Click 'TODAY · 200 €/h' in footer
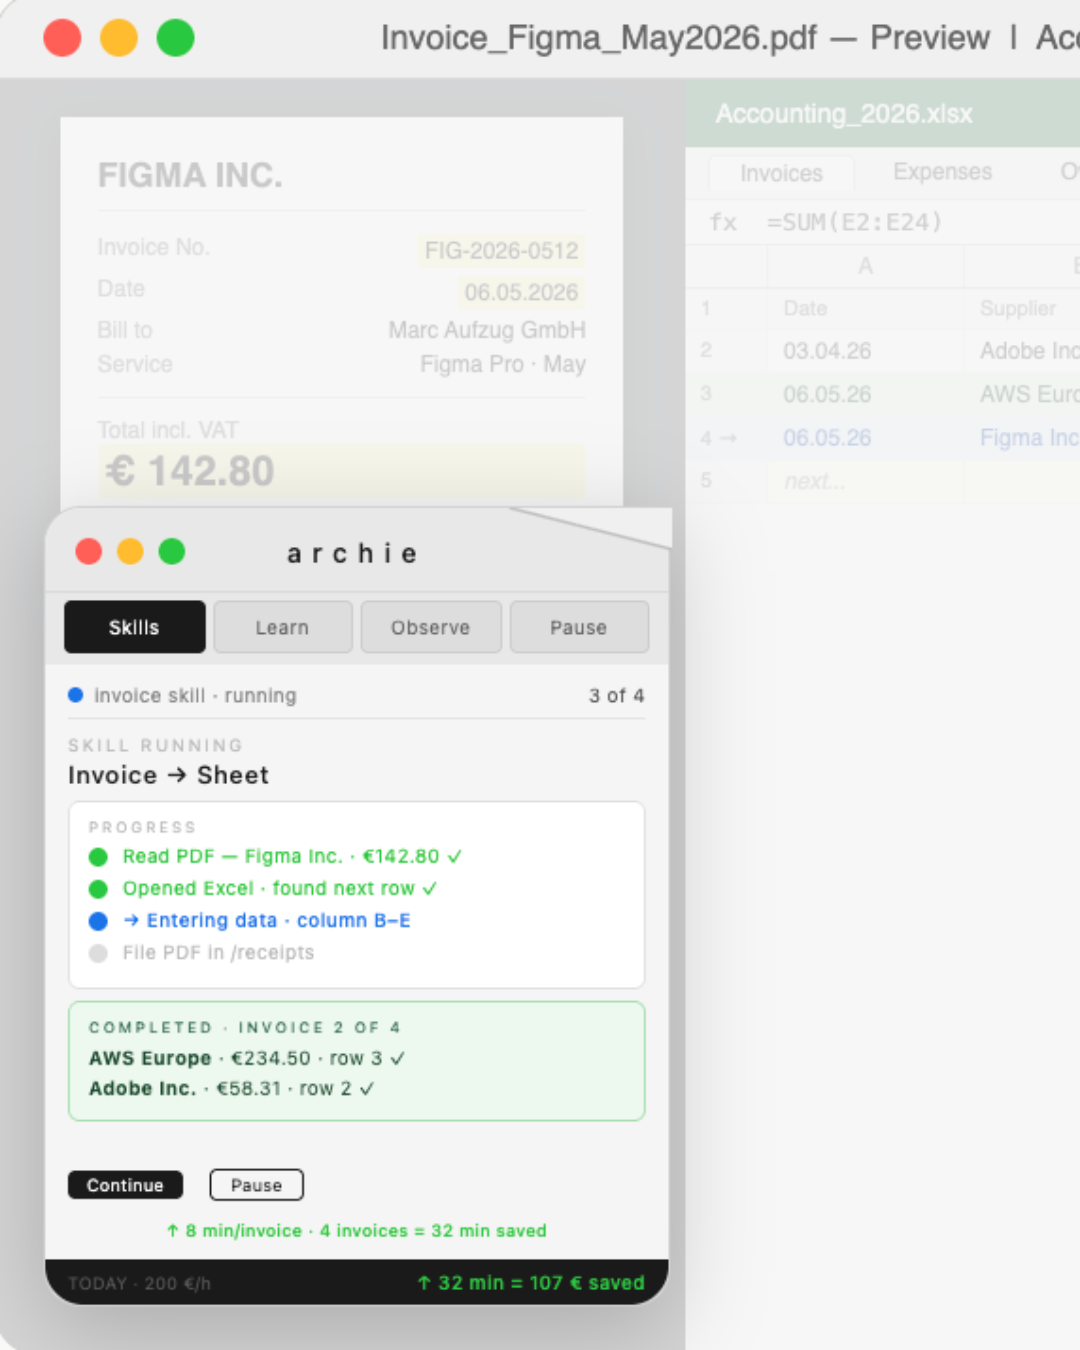Image resolution: width=1080 pixels, height=1350 pixels. pyautogui.click(x=139, y=1283)
